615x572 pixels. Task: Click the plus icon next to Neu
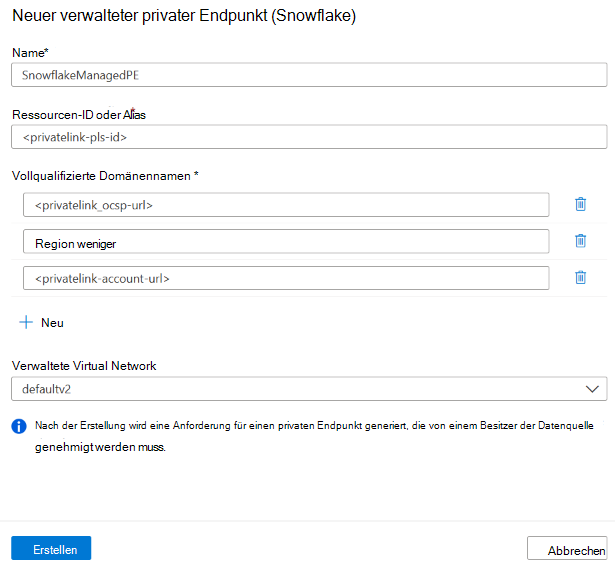[x=26, y=322]
